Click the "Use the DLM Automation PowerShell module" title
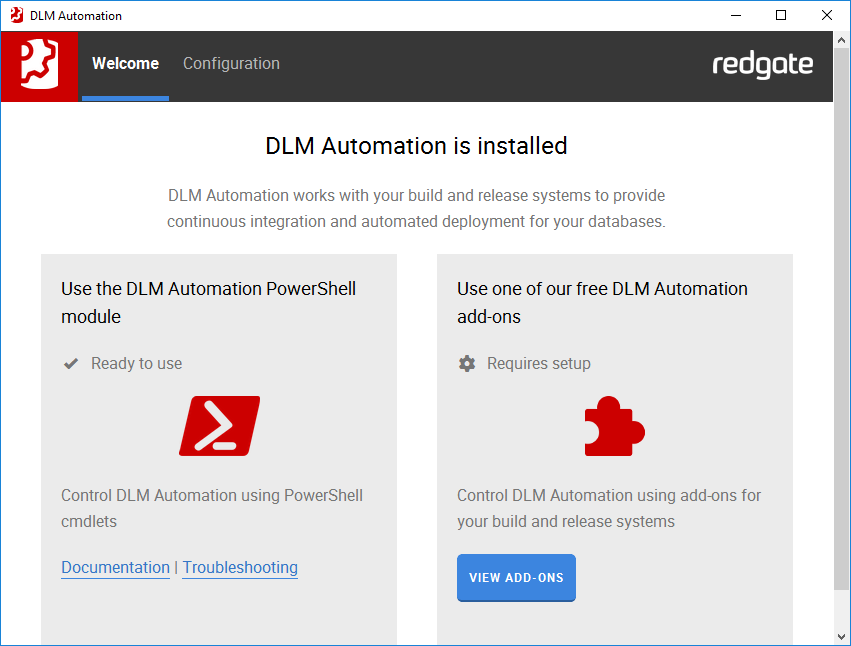 209,302
